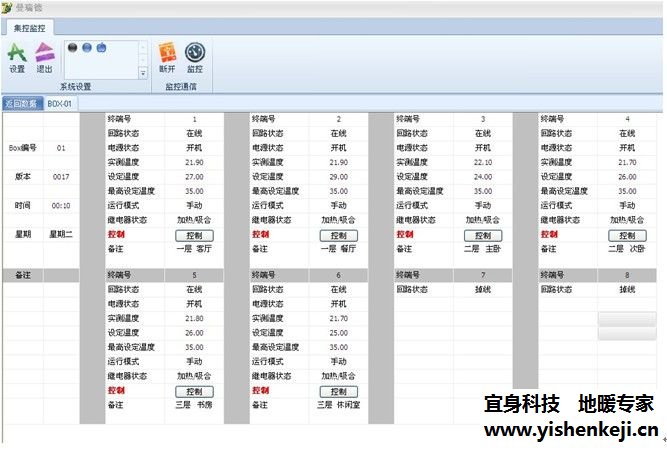This screenshot has width=667, height=451.
Task: Click the 时间 value 00:10
Action: [x=61, y=206]
